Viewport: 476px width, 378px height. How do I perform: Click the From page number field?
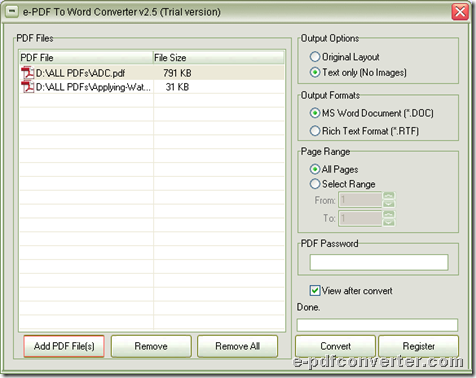click(x=360, y=200)
